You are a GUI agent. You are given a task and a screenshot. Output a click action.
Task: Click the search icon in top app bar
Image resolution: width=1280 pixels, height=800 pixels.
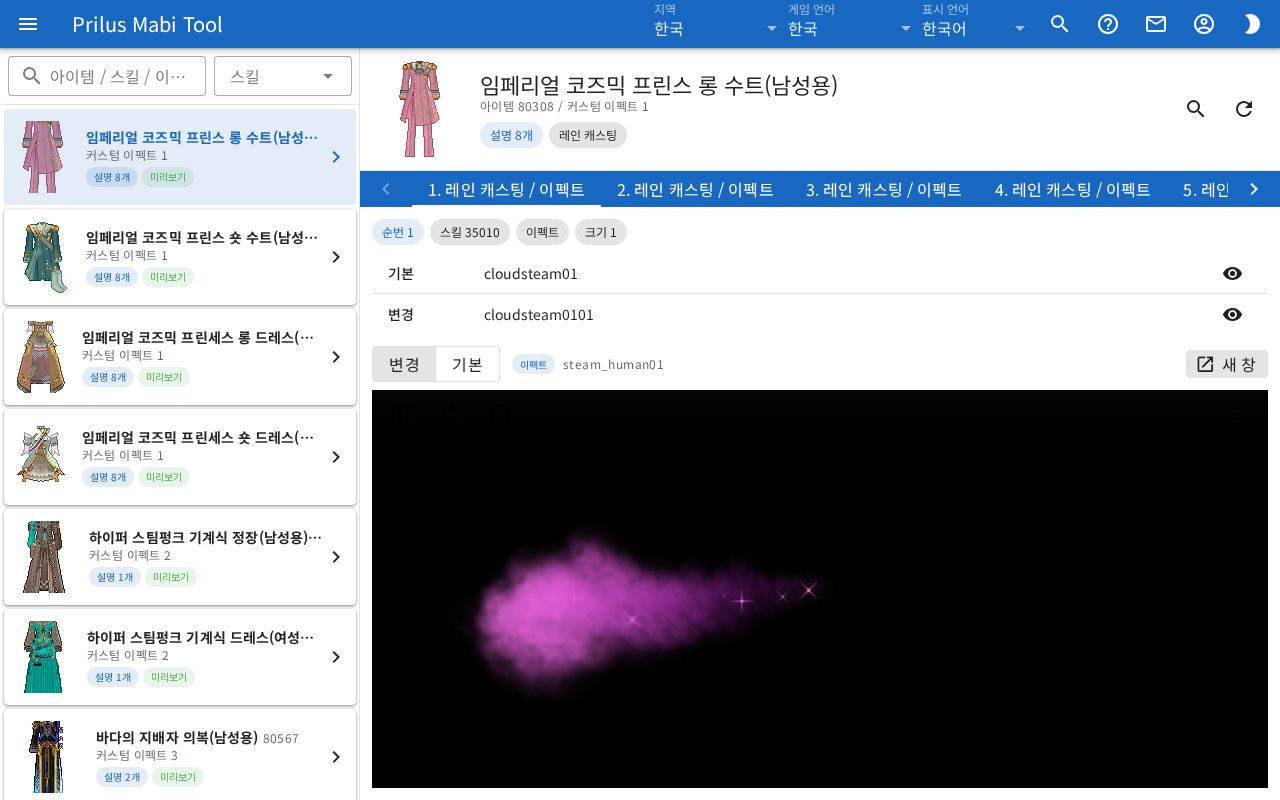coord(1060,24)
